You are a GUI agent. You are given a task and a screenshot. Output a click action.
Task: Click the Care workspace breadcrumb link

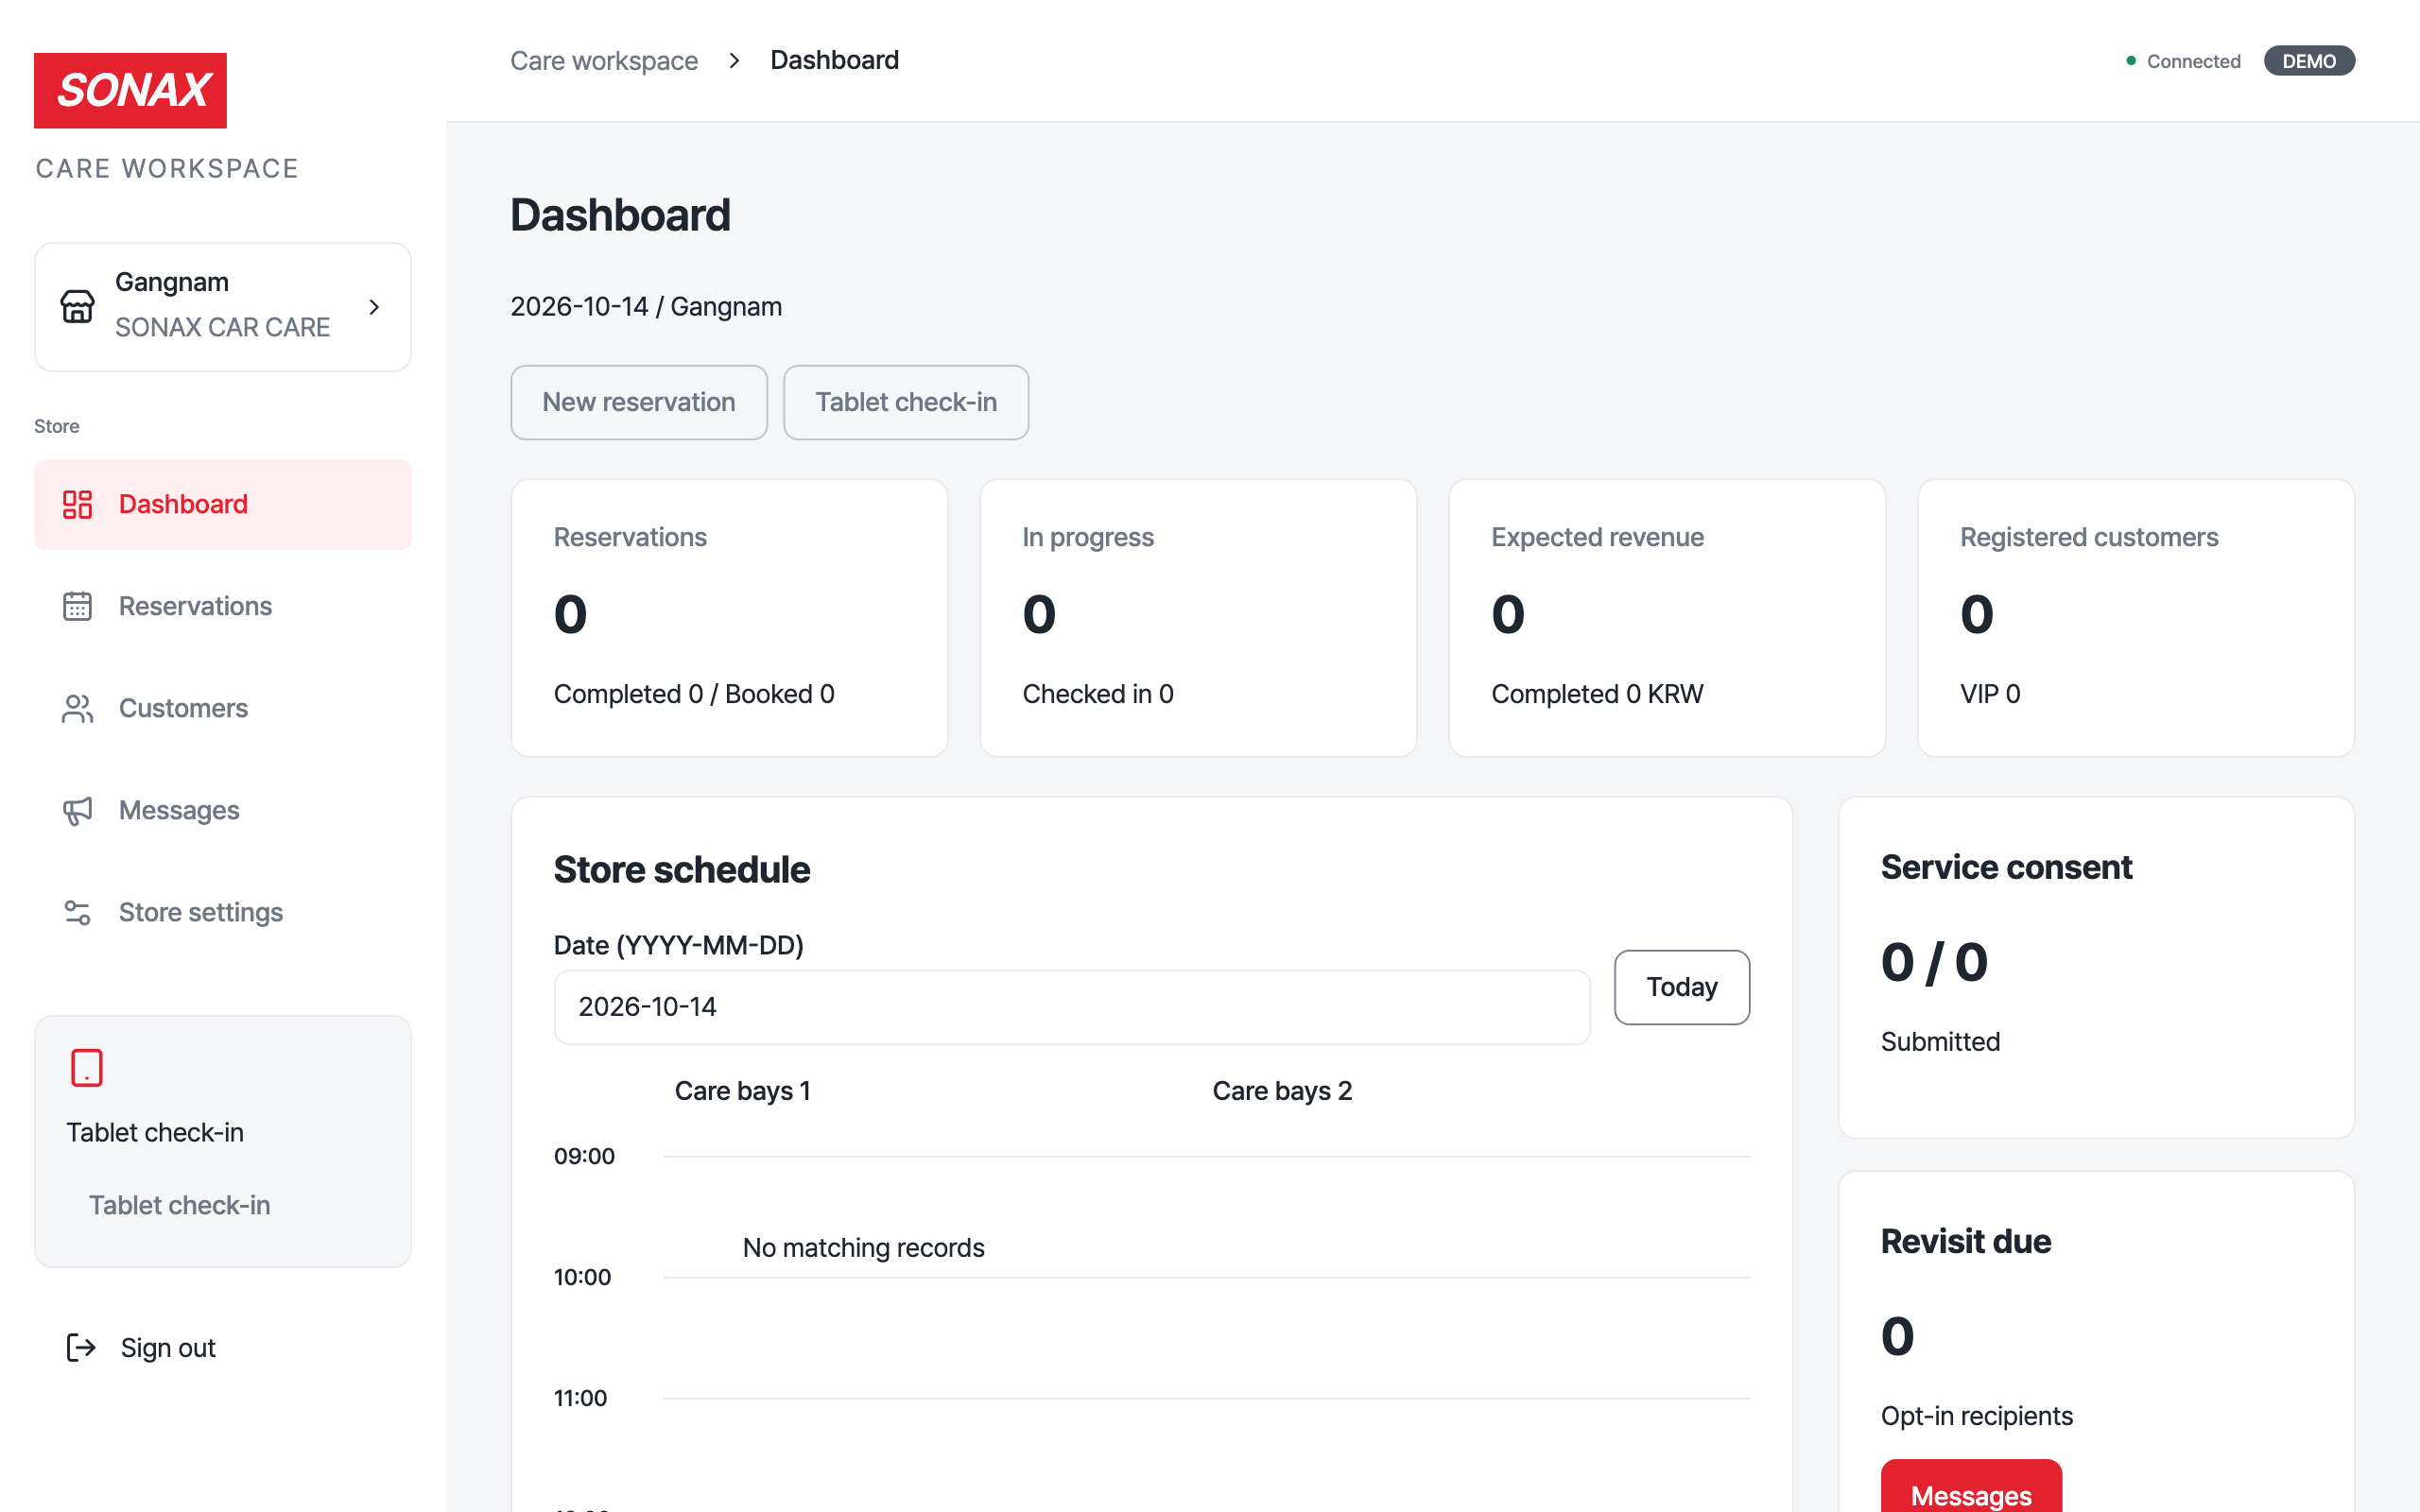(x=604, y=61)
